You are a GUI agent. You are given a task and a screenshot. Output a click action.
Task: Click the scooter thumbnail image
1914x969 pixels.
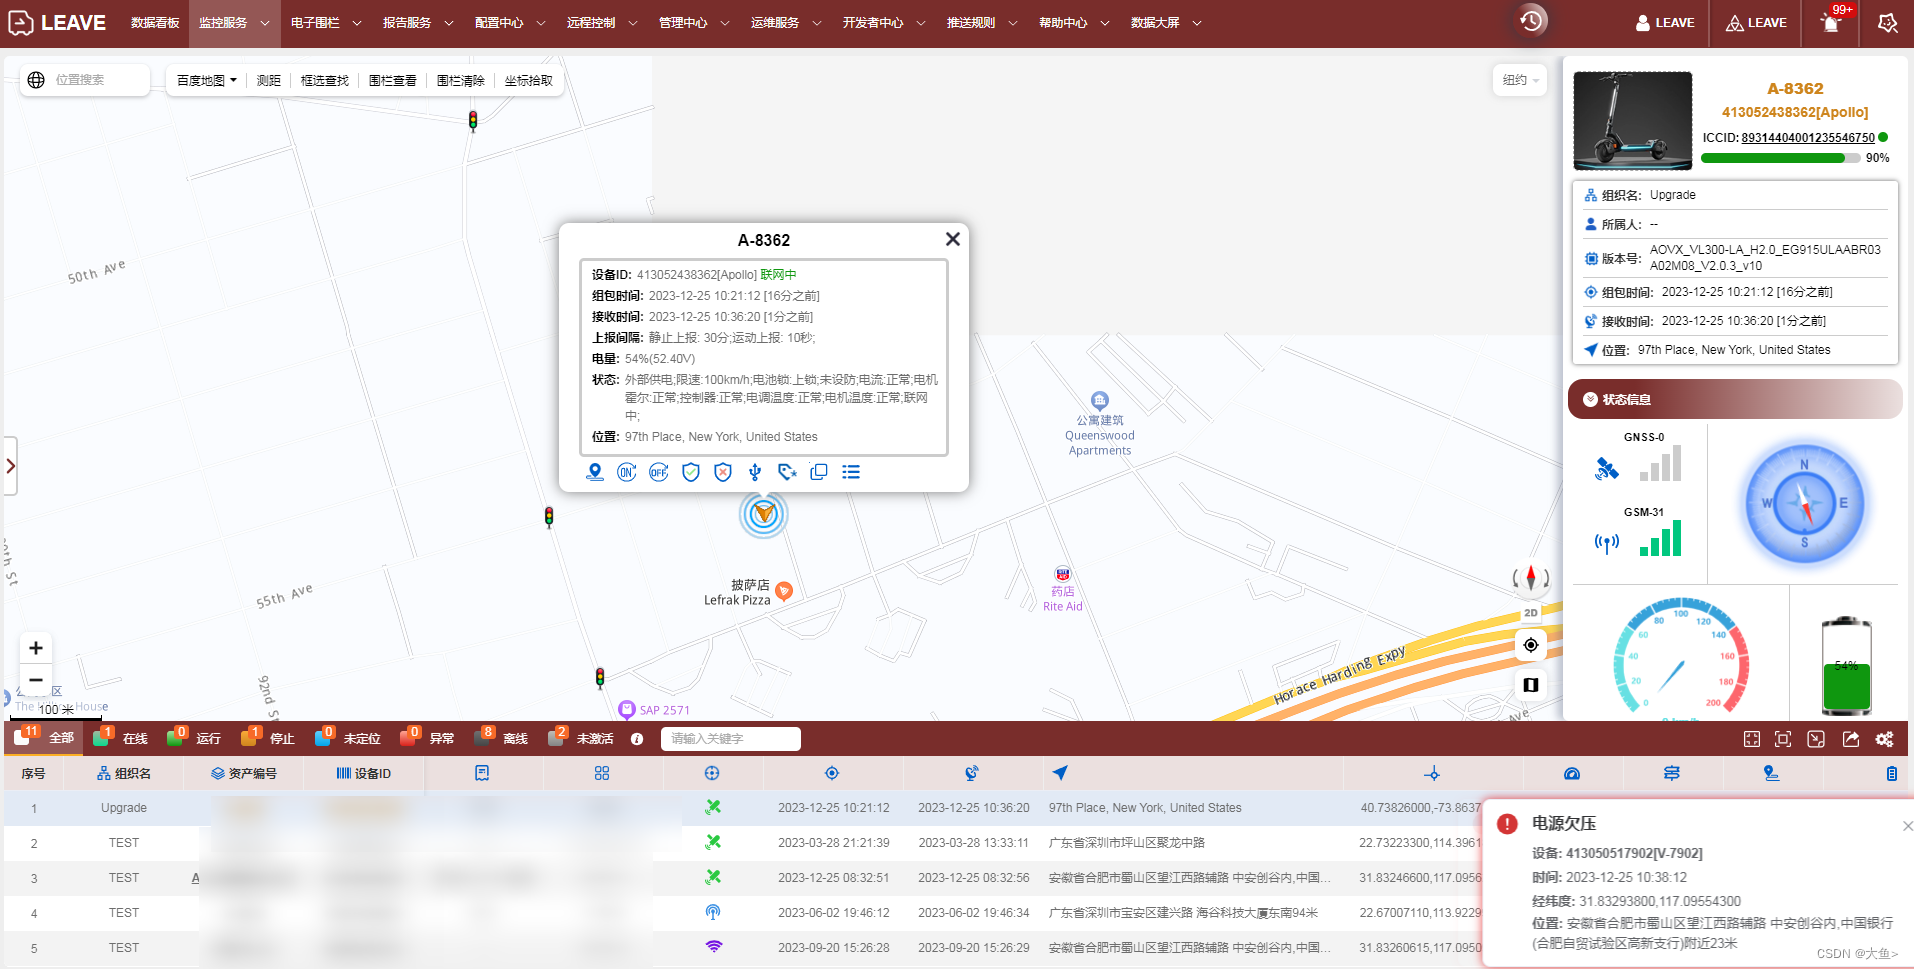coord(1633,121)
